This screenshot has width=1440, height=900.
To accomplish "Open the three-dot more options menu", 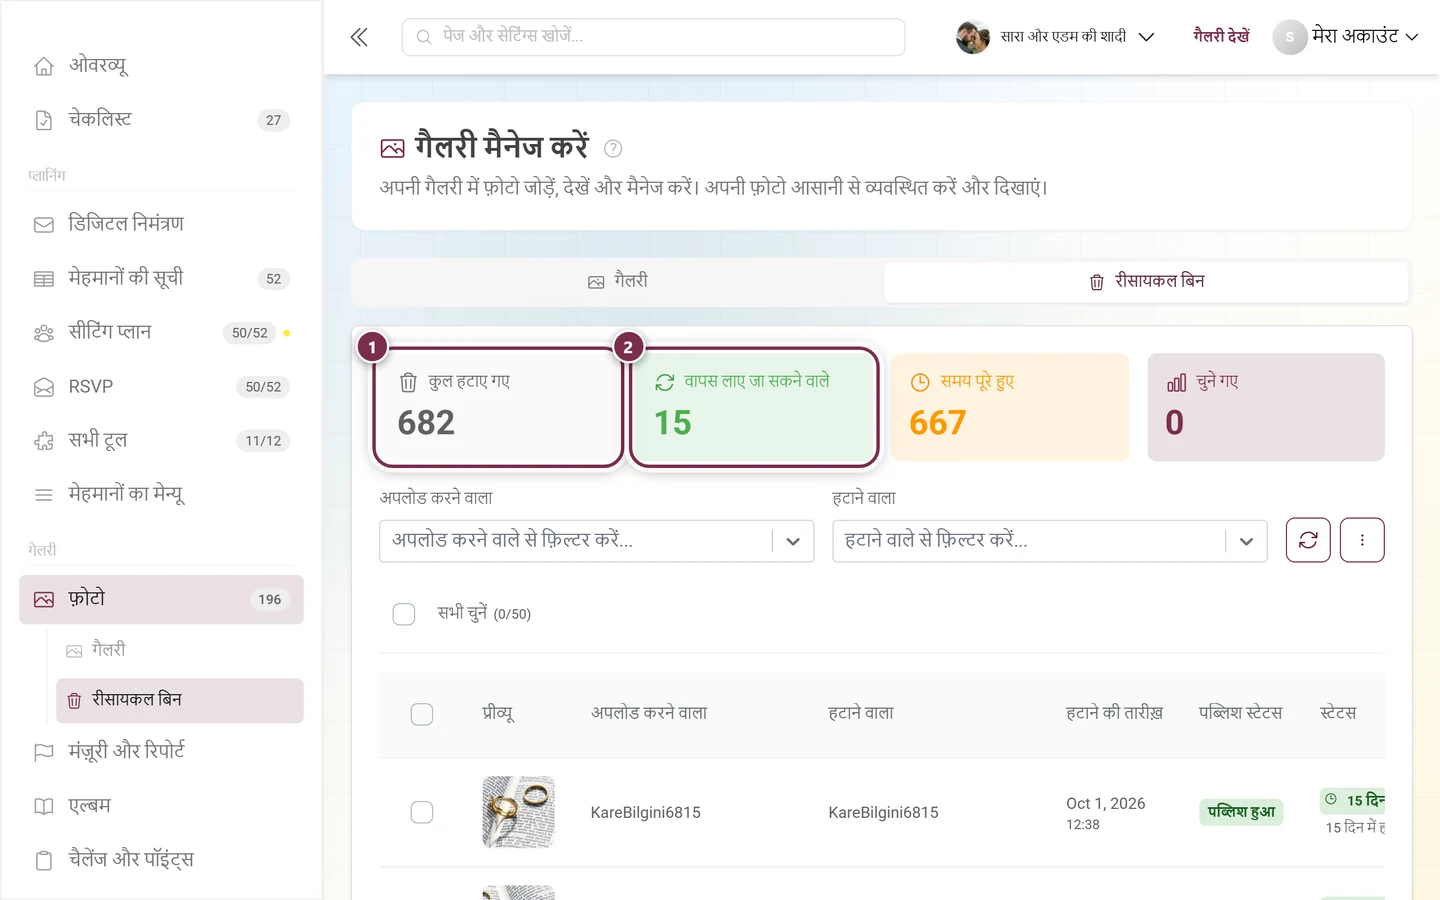I will point(1362,540).
